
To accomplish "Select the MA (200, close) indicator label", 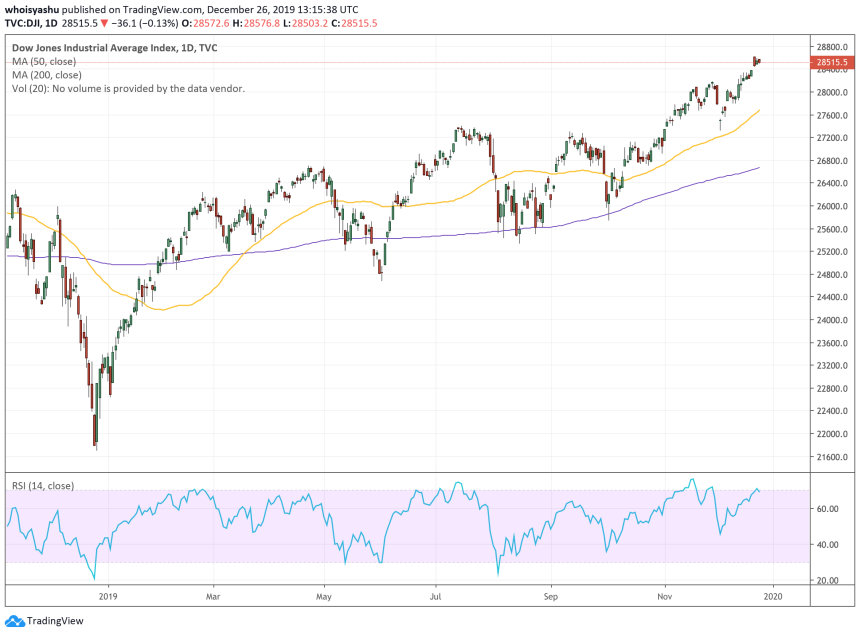I will tap(49, 74).
